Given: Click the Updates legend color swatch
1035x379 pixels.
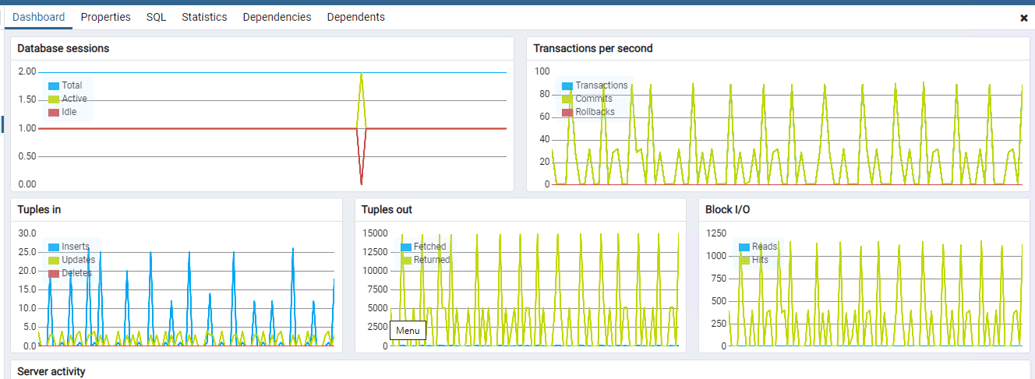Looking at the screenshot, I should (x=54, y=260).
